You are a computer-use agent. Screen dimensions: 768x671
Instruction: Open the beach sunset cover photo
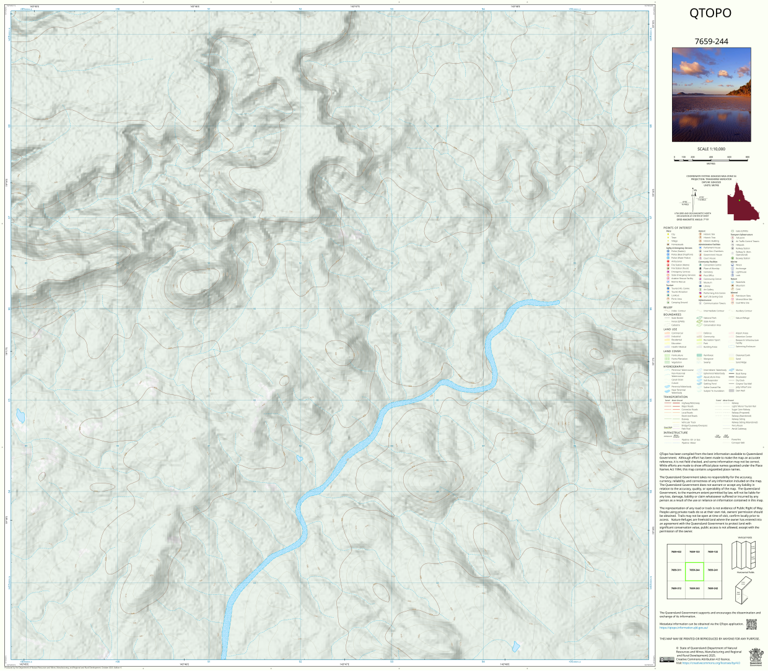(711, 95)
